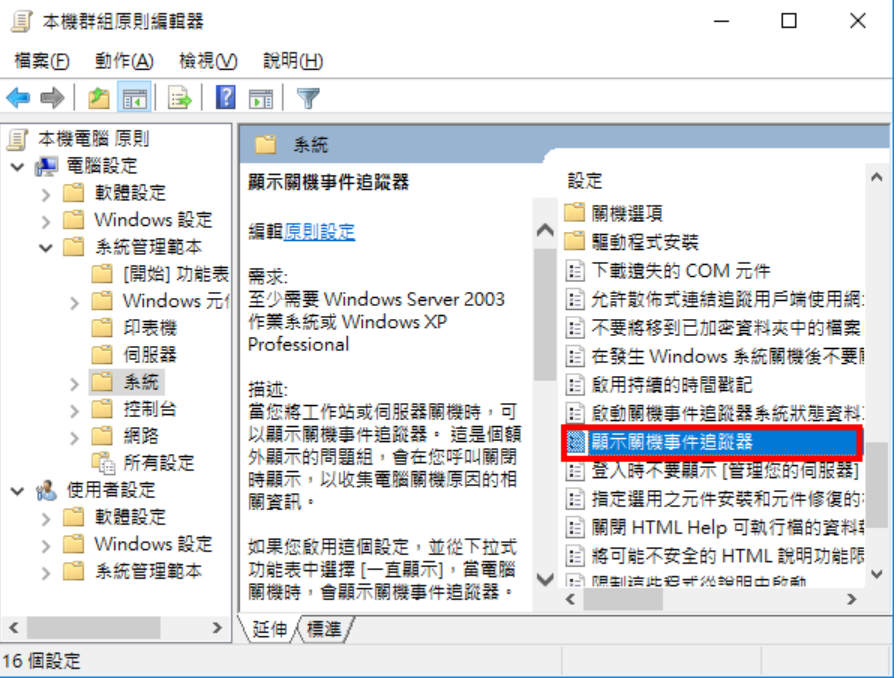The height and width of the screenshot is (678, 896).
Task: Open the 檢視(V) menu
Action: click(208, 61)
